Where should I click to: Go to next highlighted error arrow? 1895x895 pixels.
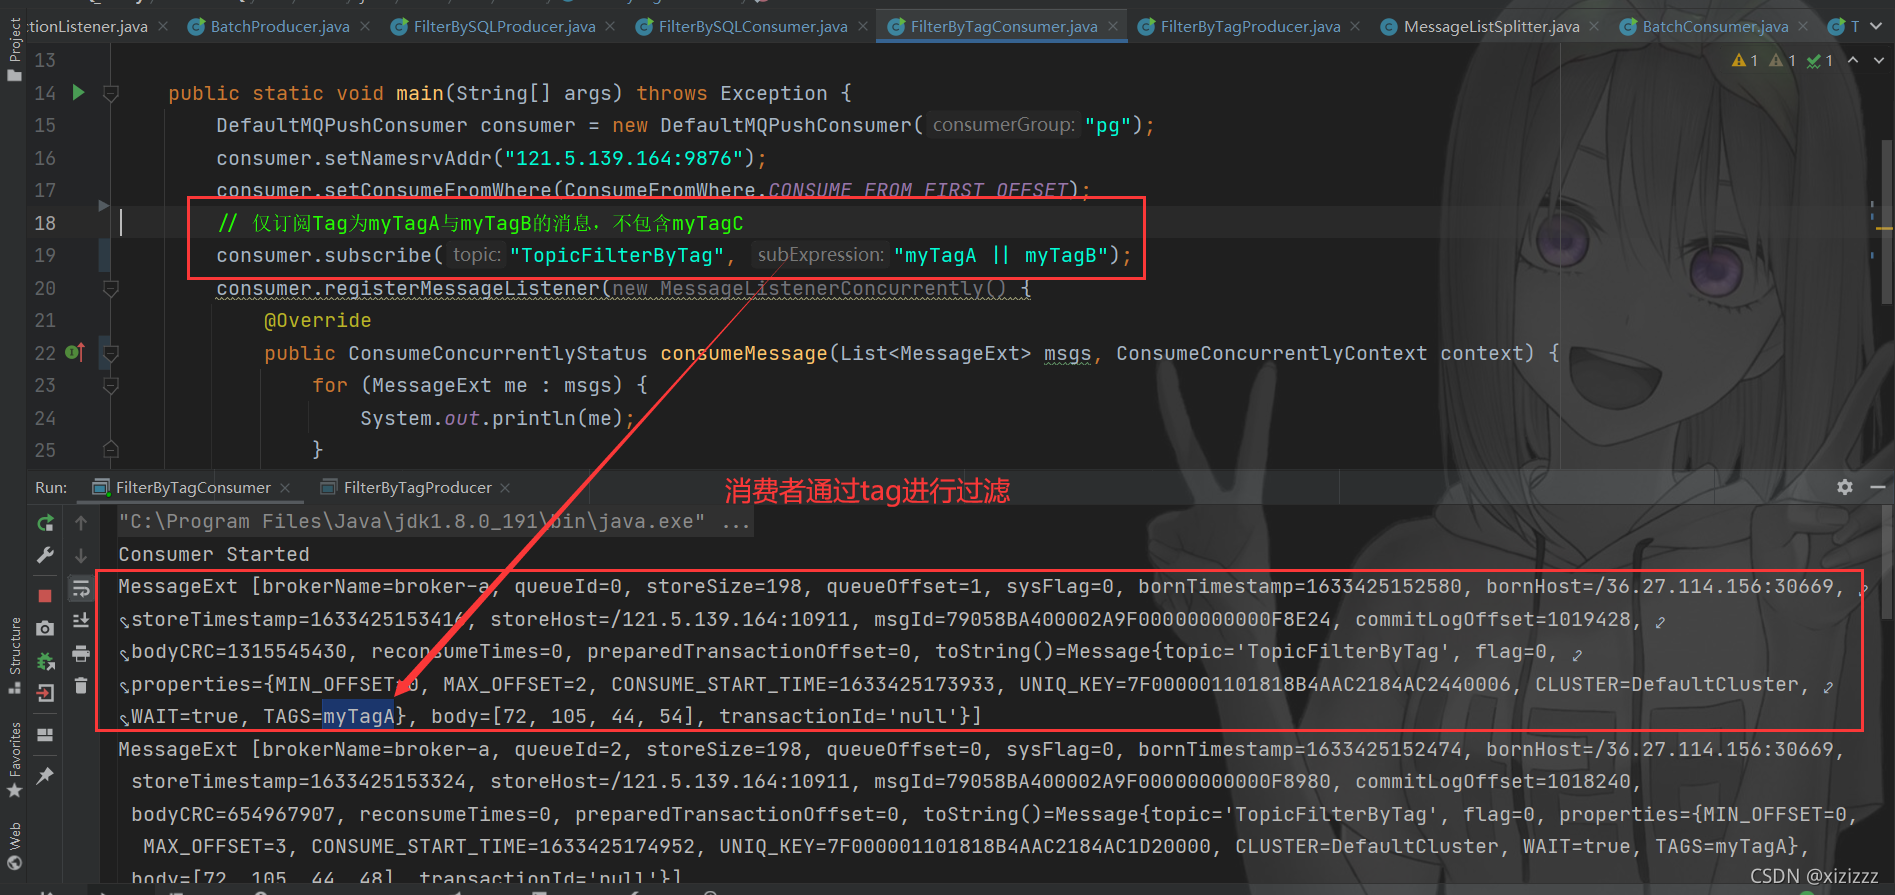(x=1879, y=61)
